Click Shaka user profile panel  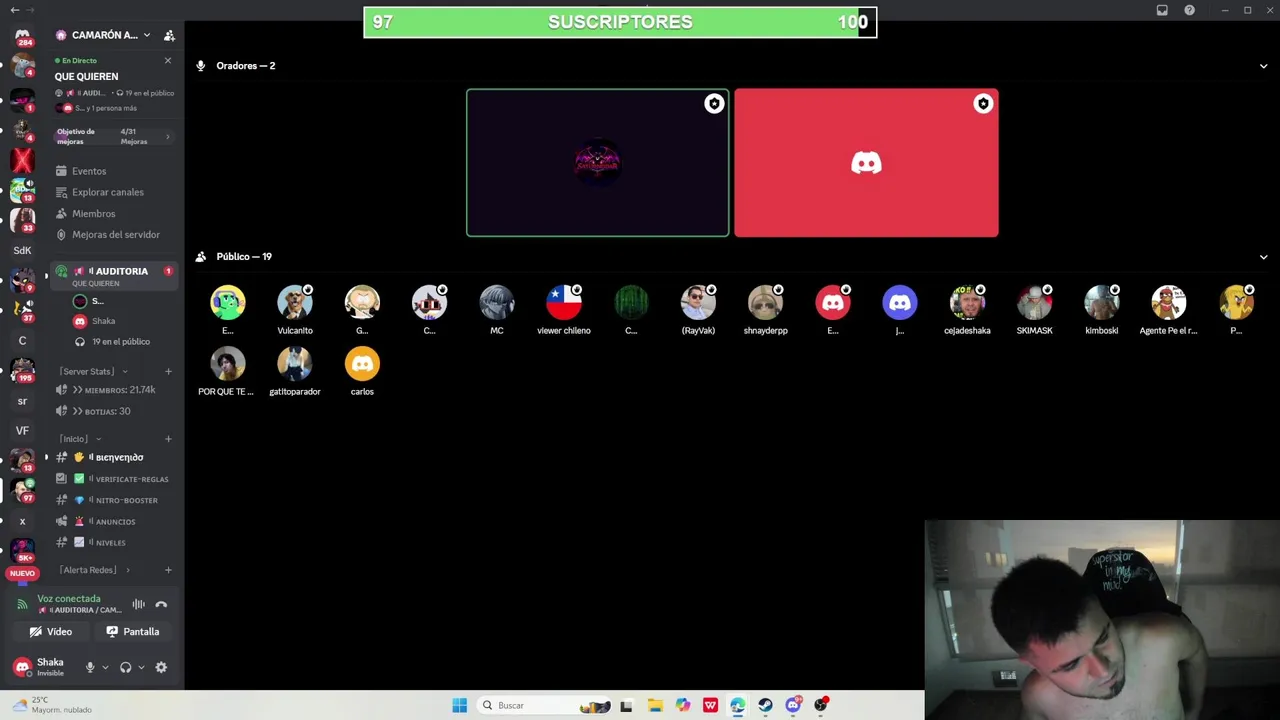44,667
